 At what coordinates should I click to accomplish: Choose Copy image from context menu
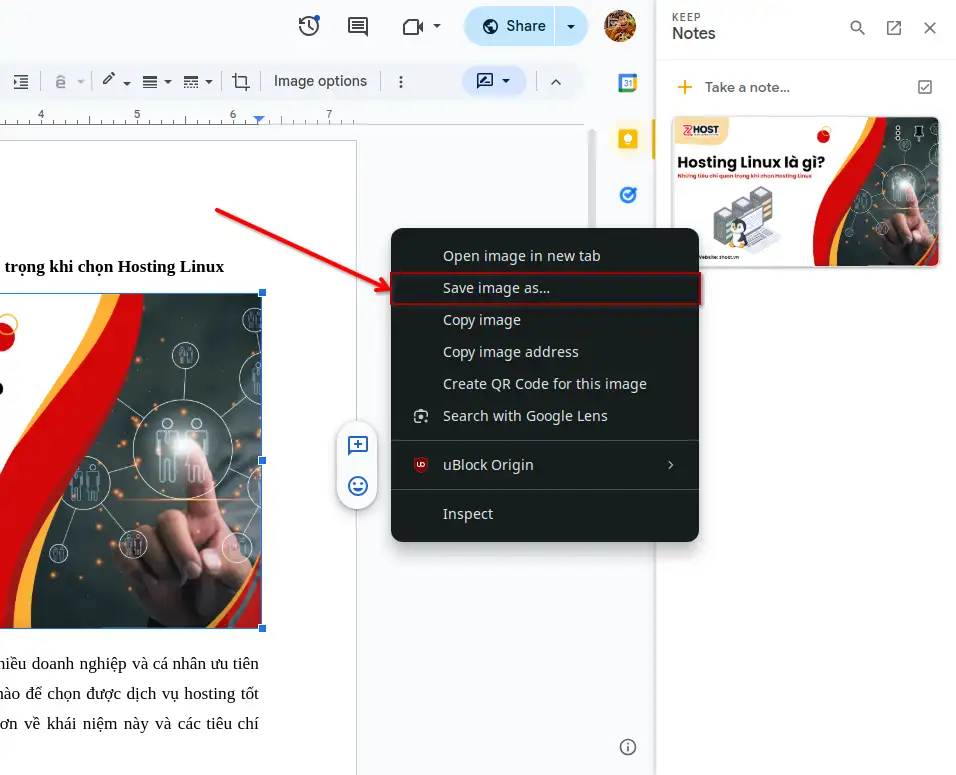click(544, 320)
